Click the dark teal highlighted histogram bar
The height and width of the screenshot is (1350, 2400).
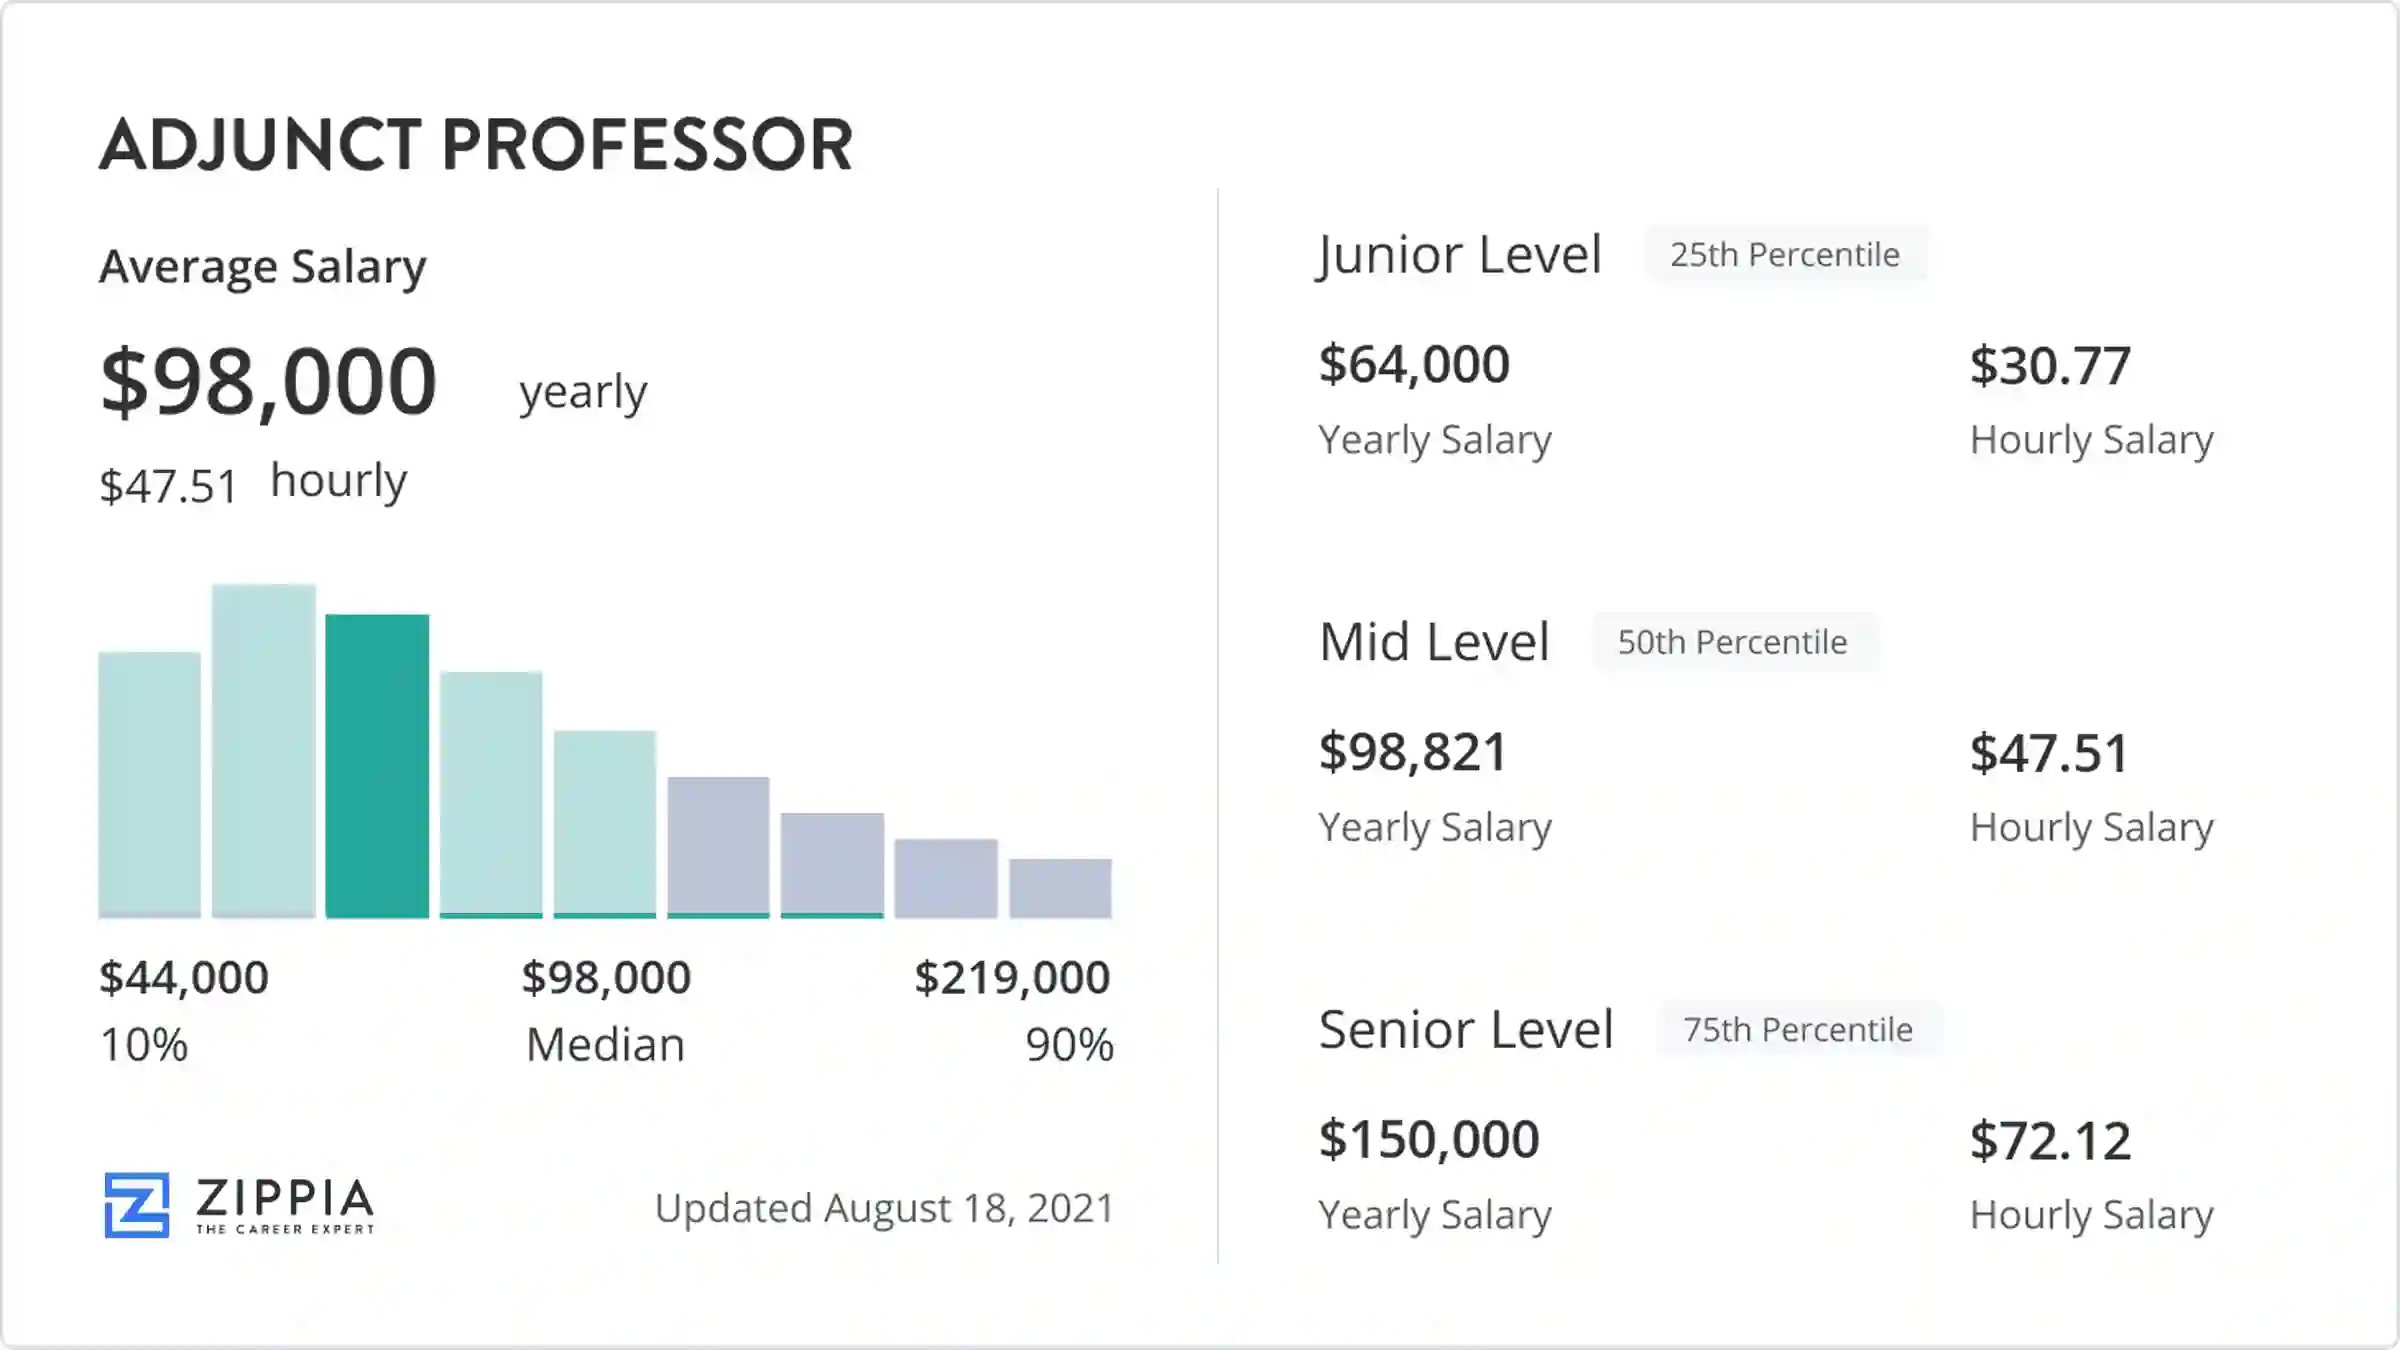click(377, 765)
